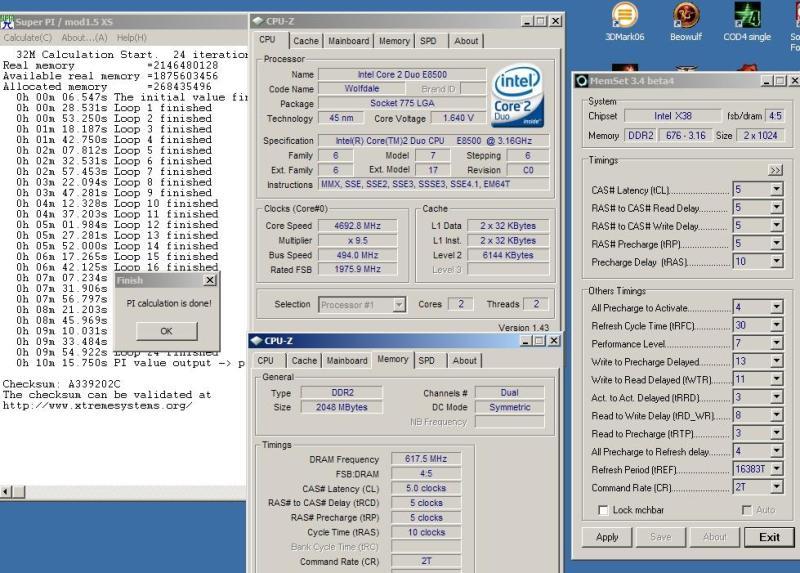This screenshot has width=800, height=573.
Task: Switch to Cache tab in lower CPU-Z
Action: (x=305, y=360)
